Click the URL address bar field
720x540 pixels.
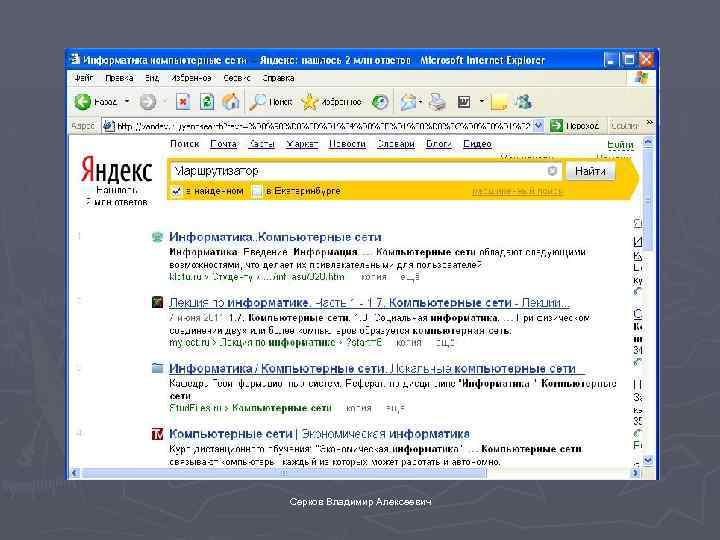(324, 125)
